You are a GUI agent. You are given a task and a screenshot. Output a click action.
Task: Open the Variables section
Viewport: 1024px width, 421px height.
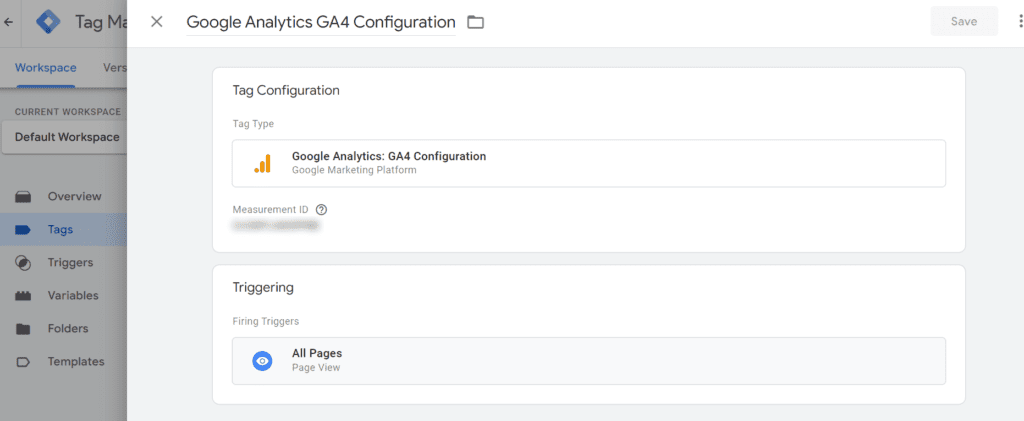pos(73,295)
